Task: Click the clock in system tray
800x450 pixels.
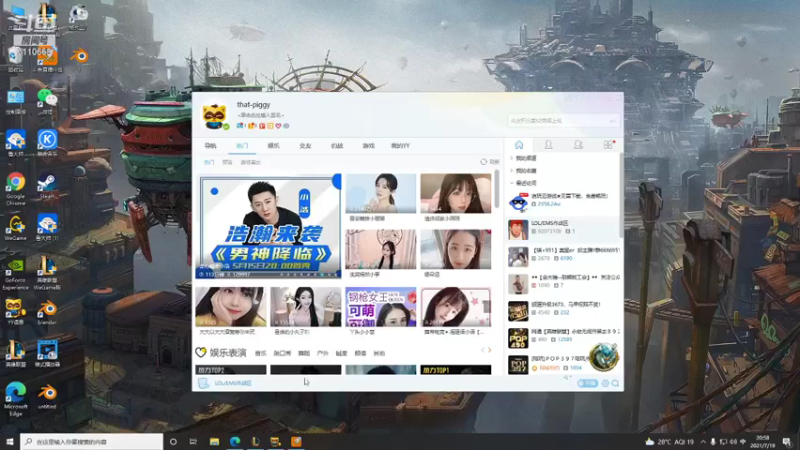Action: click(x=762, y=441)
